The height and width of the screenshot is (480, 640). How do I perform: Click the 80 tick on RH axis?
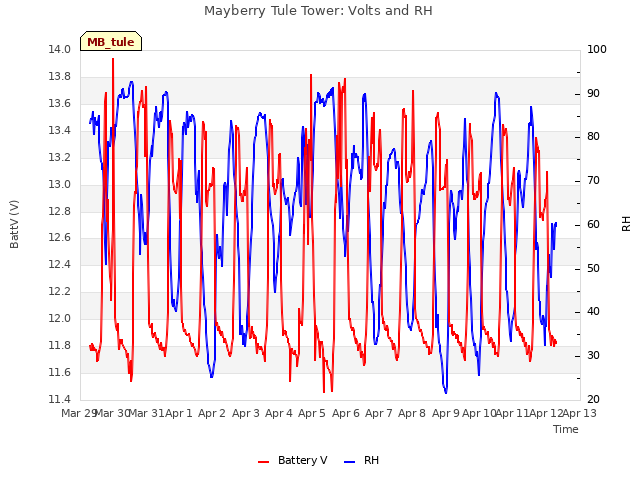[593, 136]
